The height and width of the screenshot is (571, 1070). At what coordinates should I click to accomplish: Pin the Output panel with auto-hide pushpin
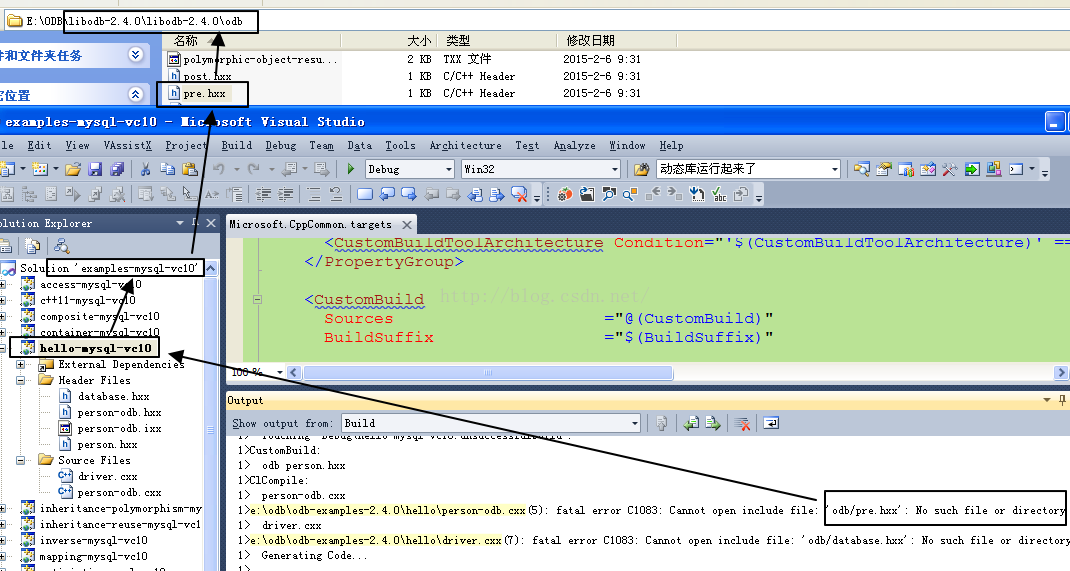click(x=1062, y=400)
